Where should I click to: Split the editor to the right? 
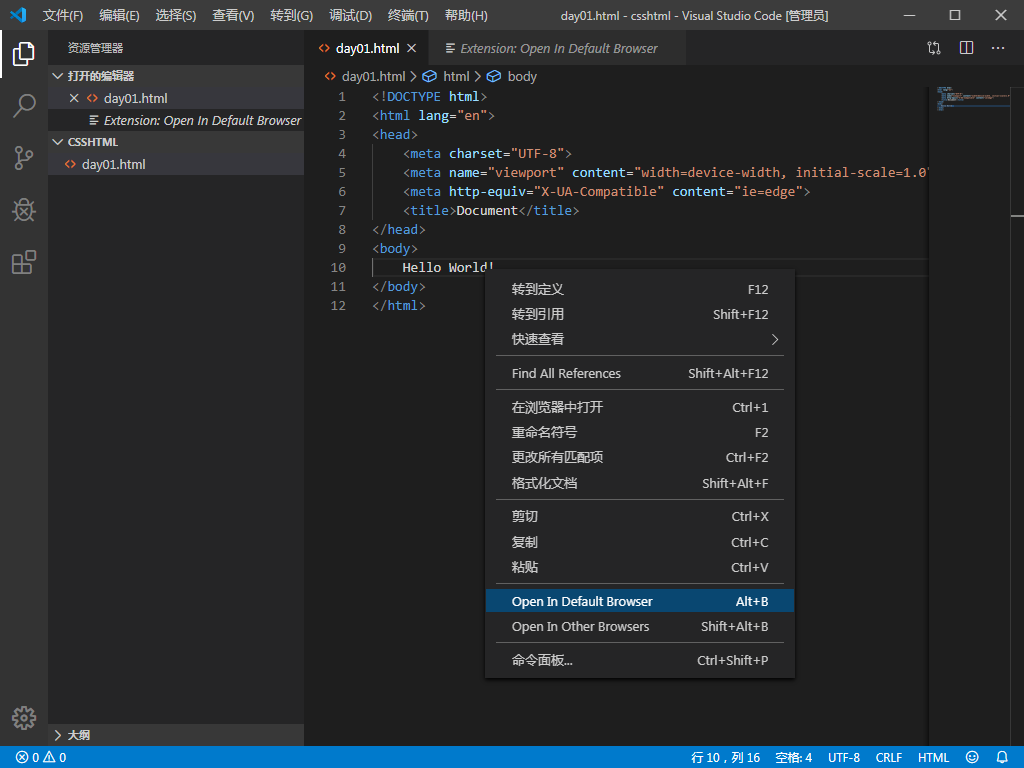[x=967, y=48]
